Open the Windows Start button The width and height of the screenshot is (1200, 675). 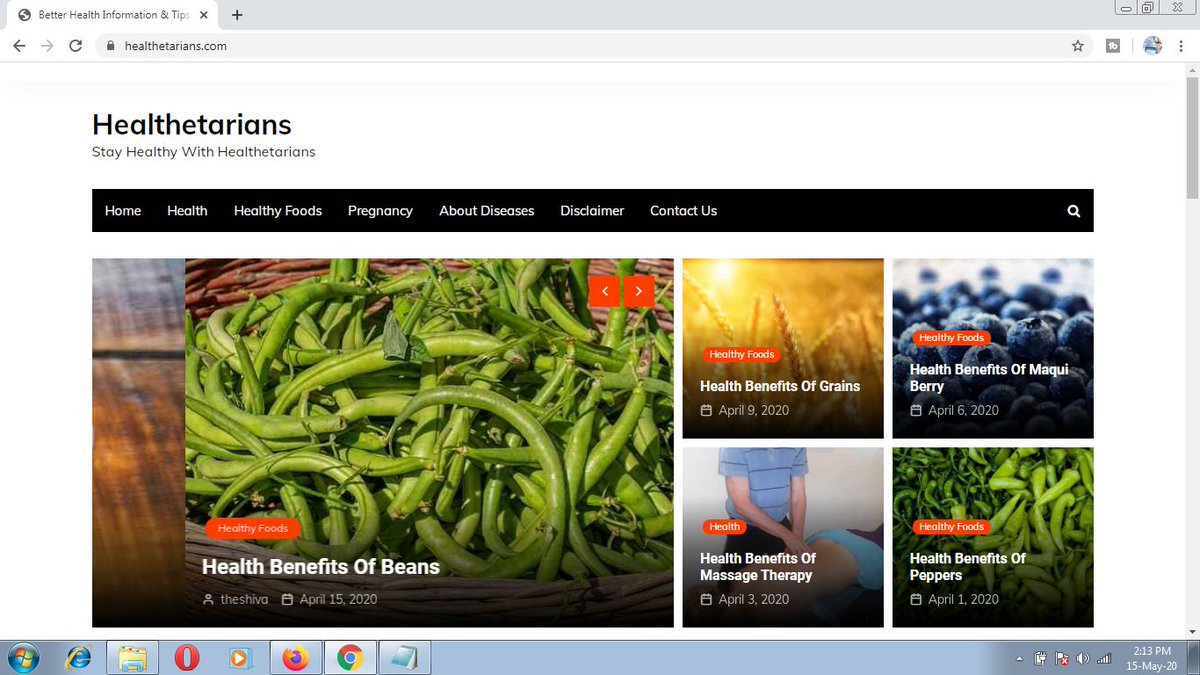coord(22,658)
